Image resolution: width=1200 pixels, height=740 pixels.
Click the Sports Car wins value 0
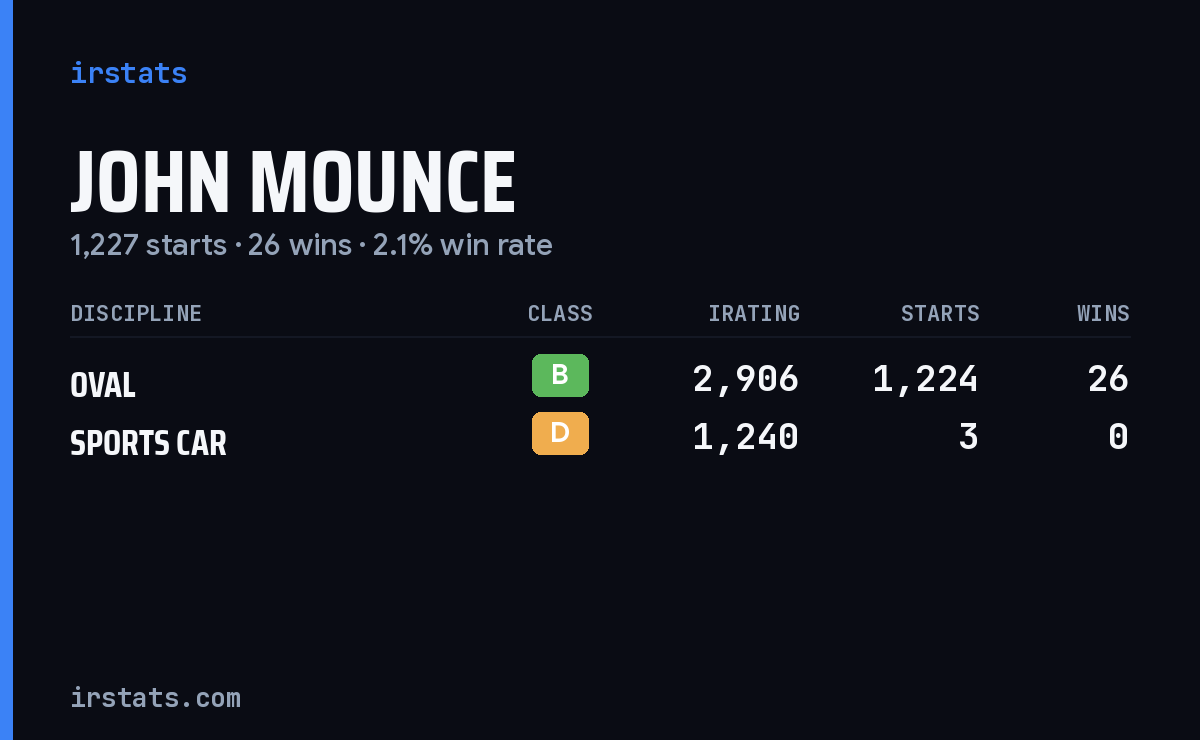[x=1119, y=437]
